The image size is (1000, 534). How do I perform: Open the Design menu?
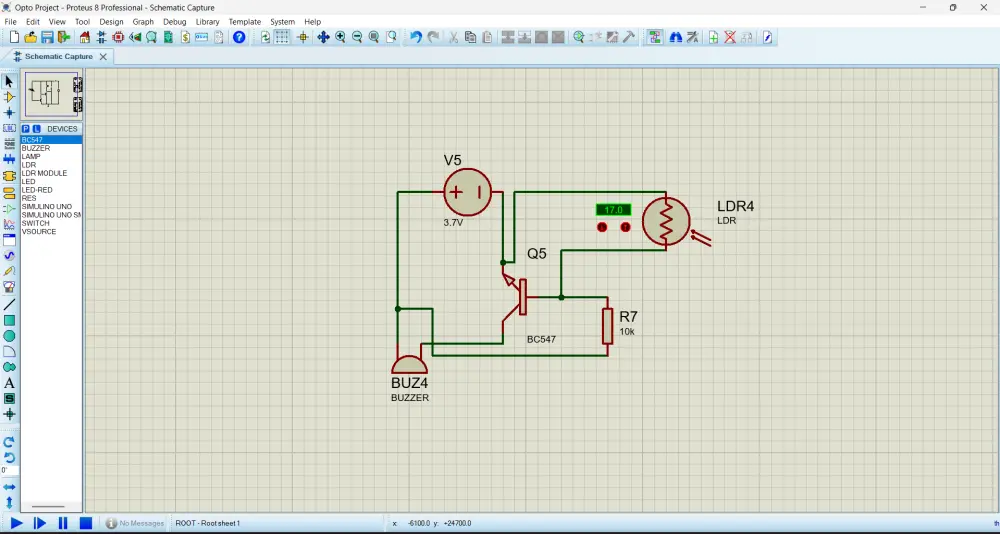pyautogui.click(x=111, y=22)
